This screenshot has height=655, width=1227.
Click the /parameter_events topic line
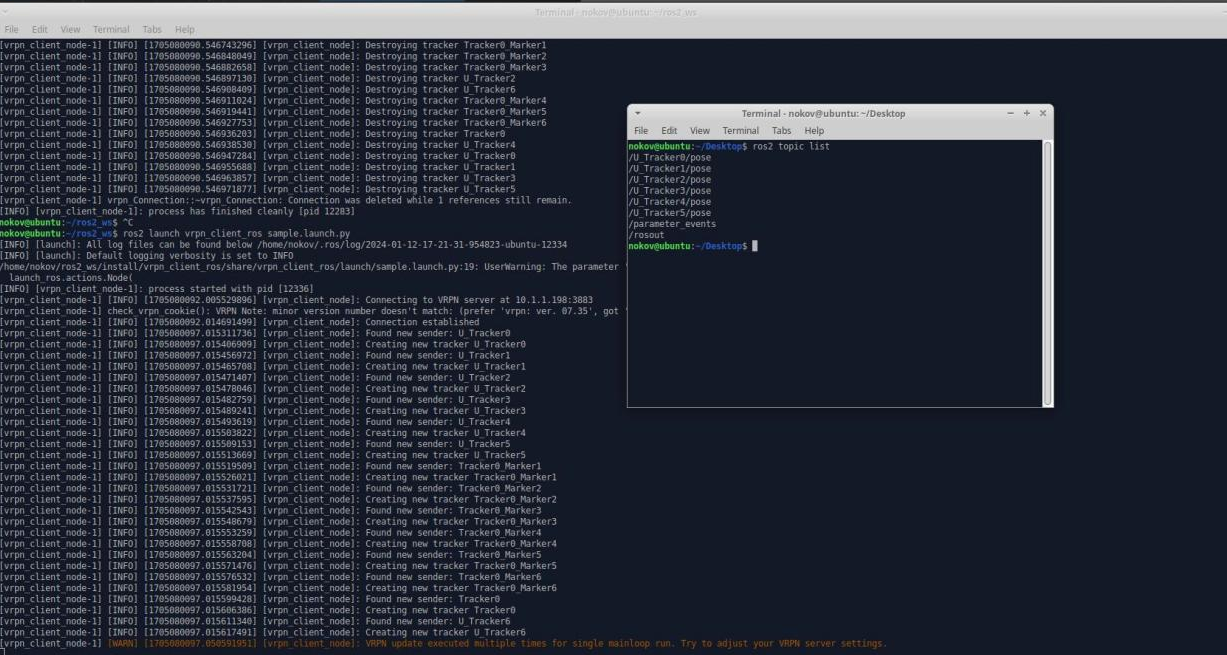672,224
